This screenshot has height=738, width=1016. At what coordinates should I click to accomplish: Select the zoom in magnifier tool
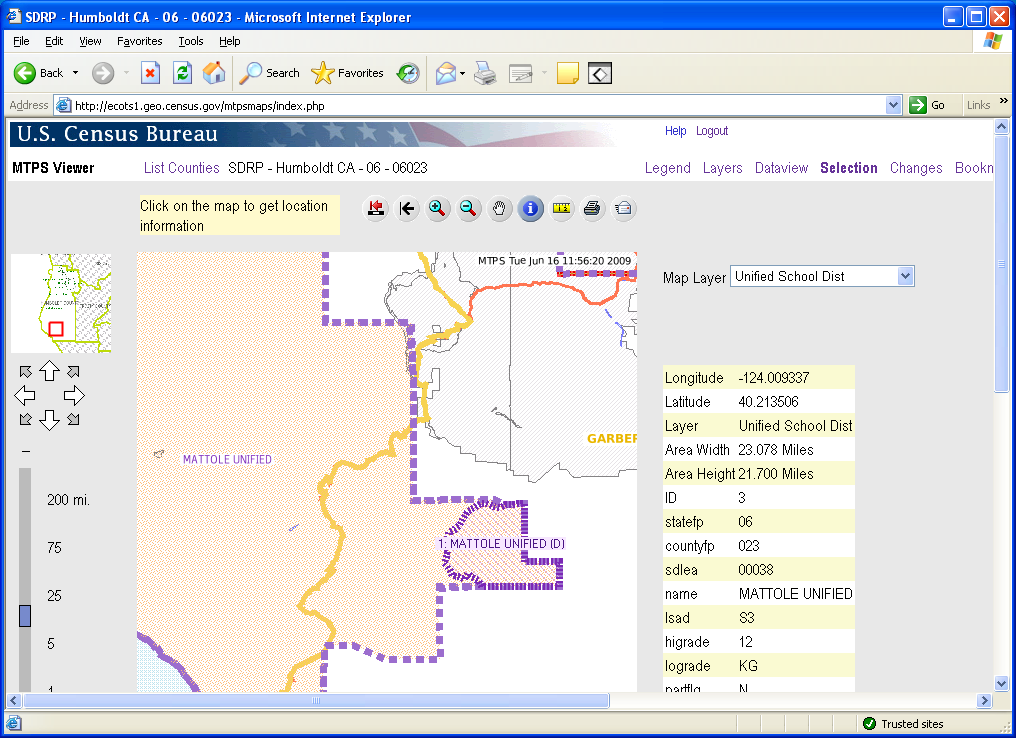pos(437,209)
